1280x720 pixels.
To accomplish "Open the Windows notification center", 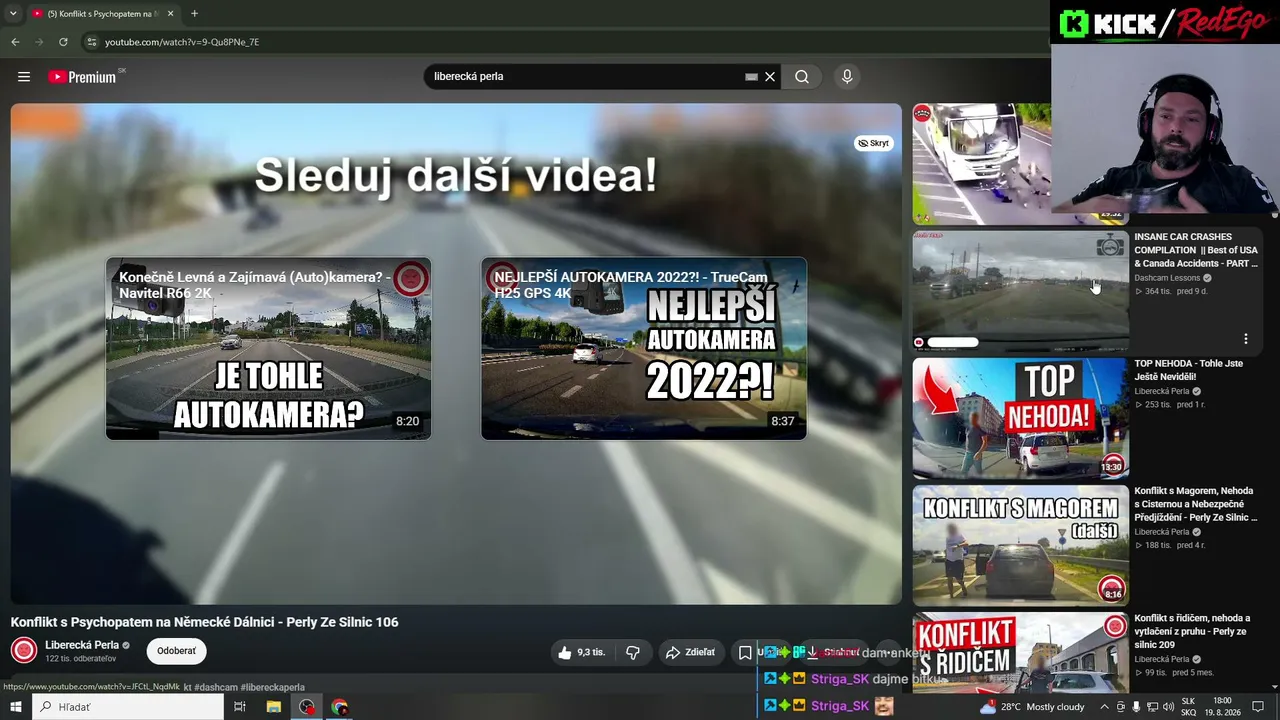I will (x=1259, y=707).
